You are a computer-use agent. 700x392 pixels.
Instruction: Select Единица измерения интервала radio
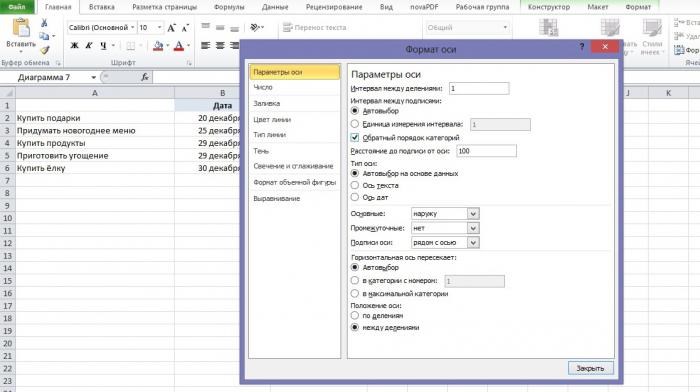355,124
